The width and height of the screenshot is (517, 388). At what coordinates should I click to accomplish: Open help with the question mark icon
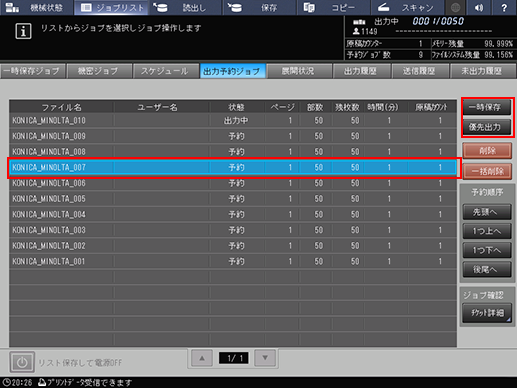[x=504, y=7]
